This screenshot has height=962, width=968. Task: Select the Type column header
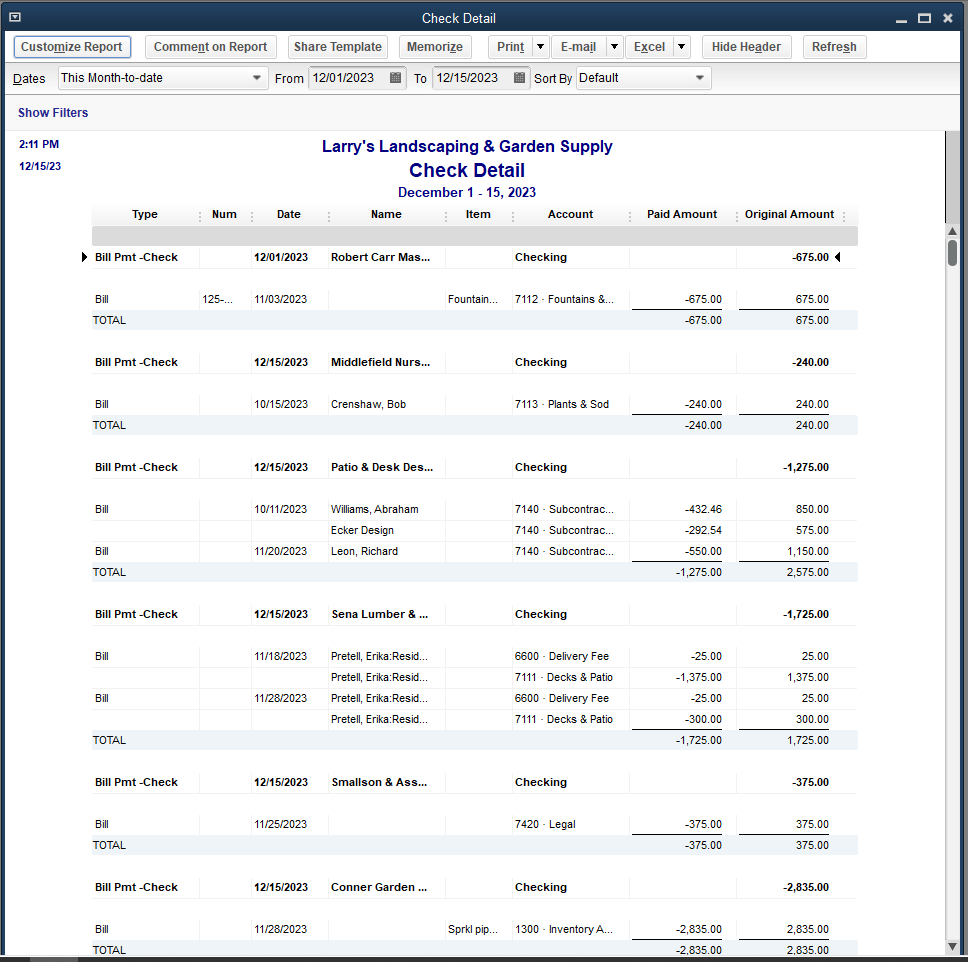[x=145, y=214]
